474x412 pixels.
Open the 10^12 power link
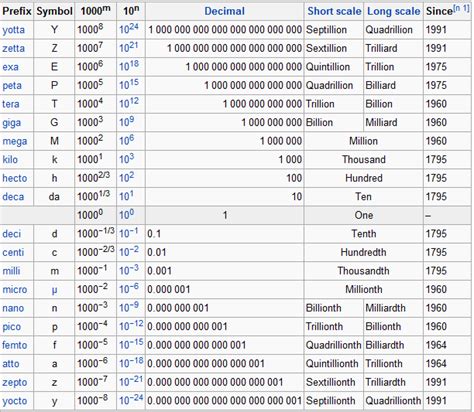[x=129, y=103]
